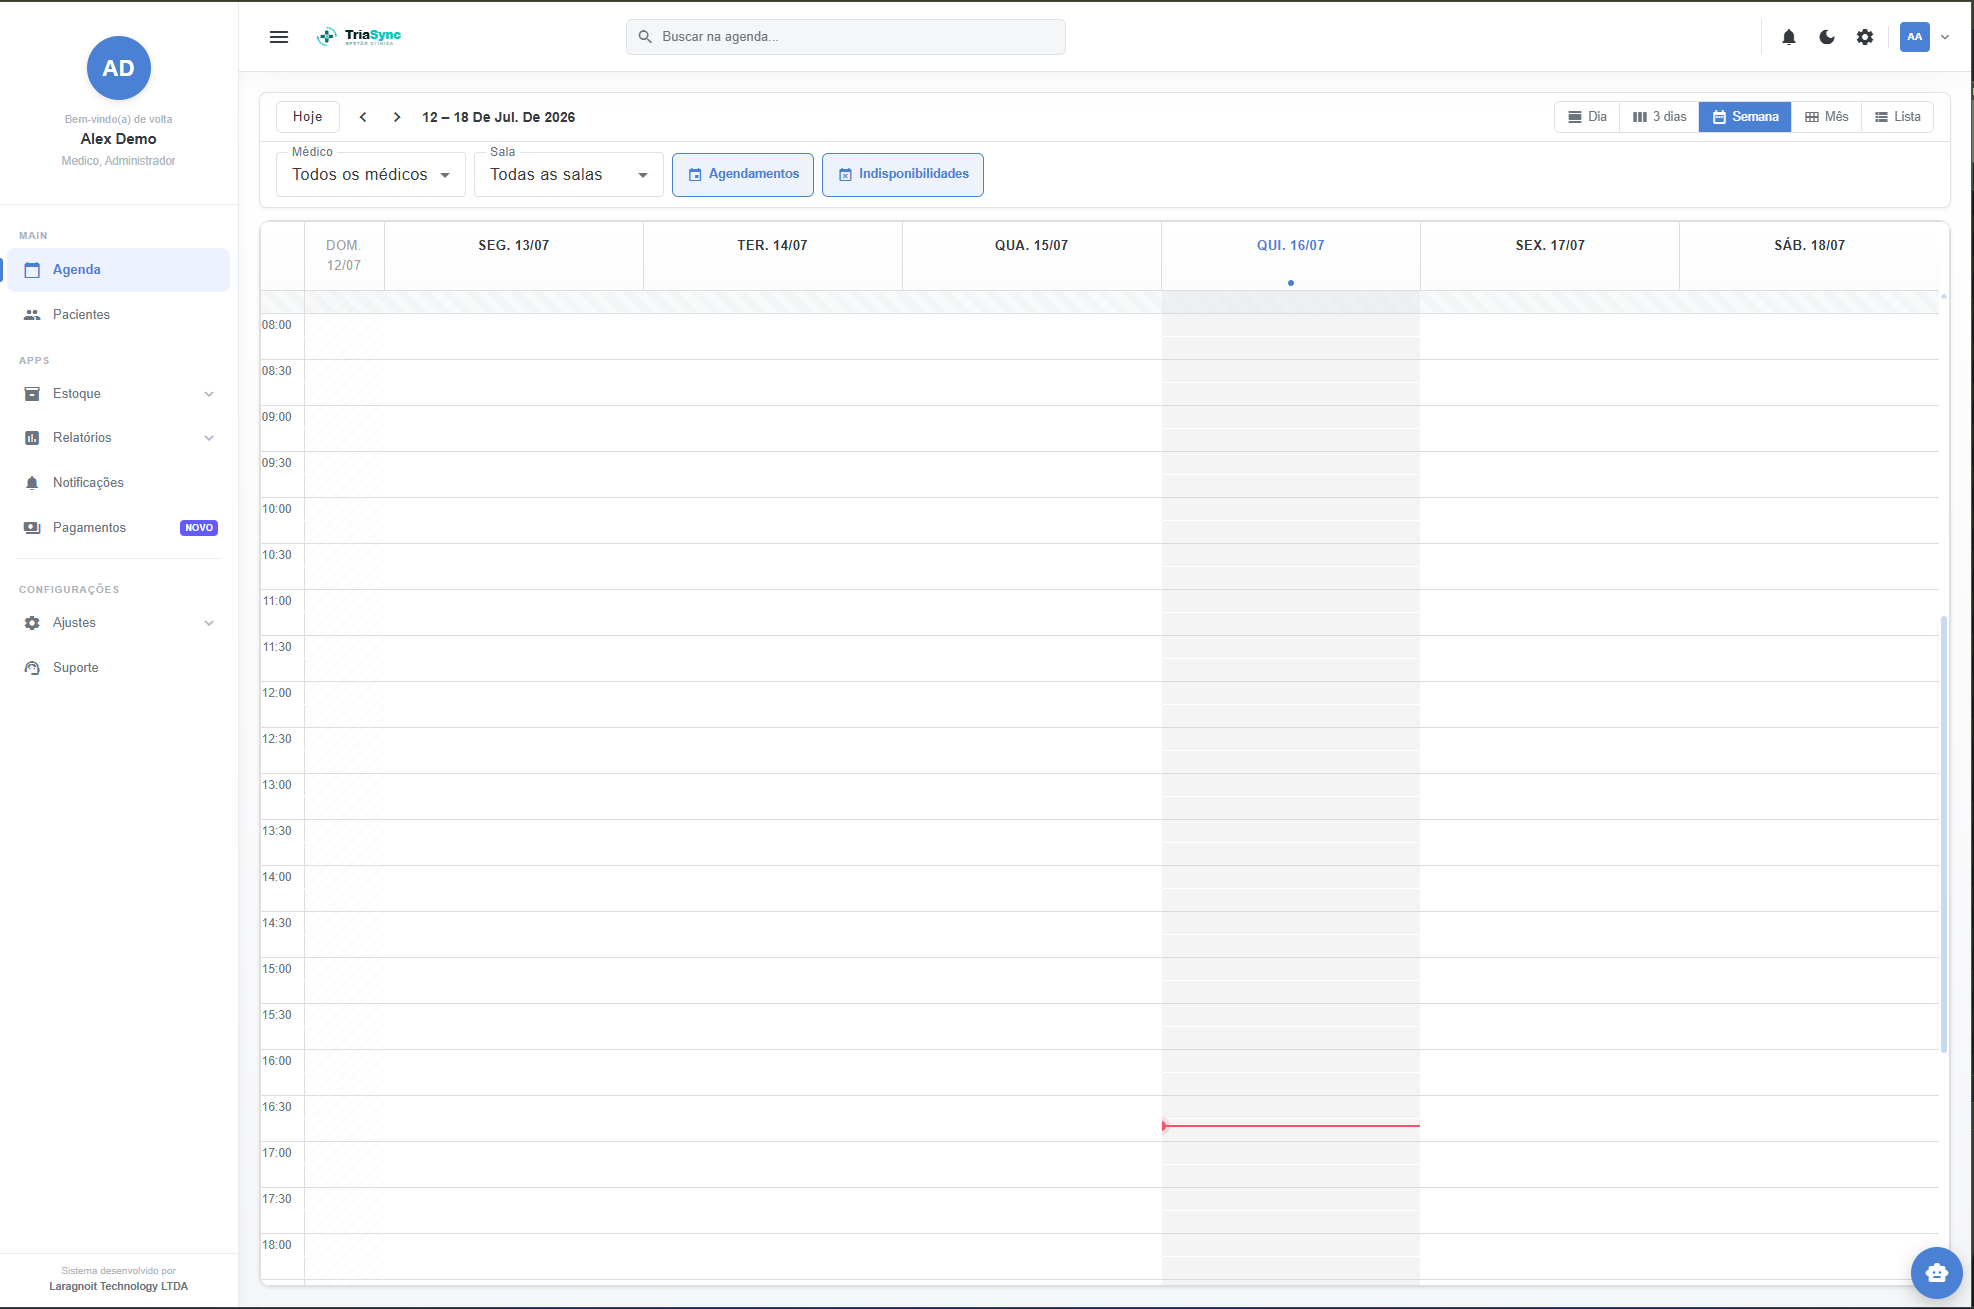Click the Estoque box icon
The width and height of the screenshot is (1974, 1309).
(x=32, y=394)
